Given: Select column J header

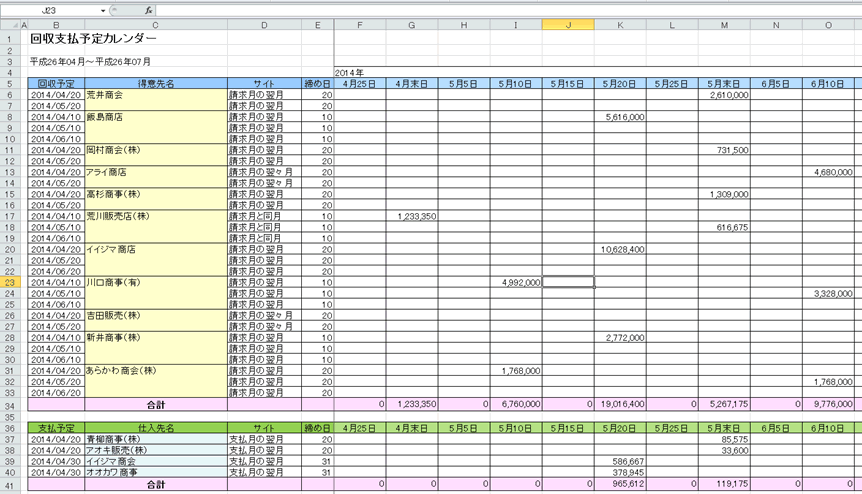Looking at the screenshot, I should (x=568, y=24).
